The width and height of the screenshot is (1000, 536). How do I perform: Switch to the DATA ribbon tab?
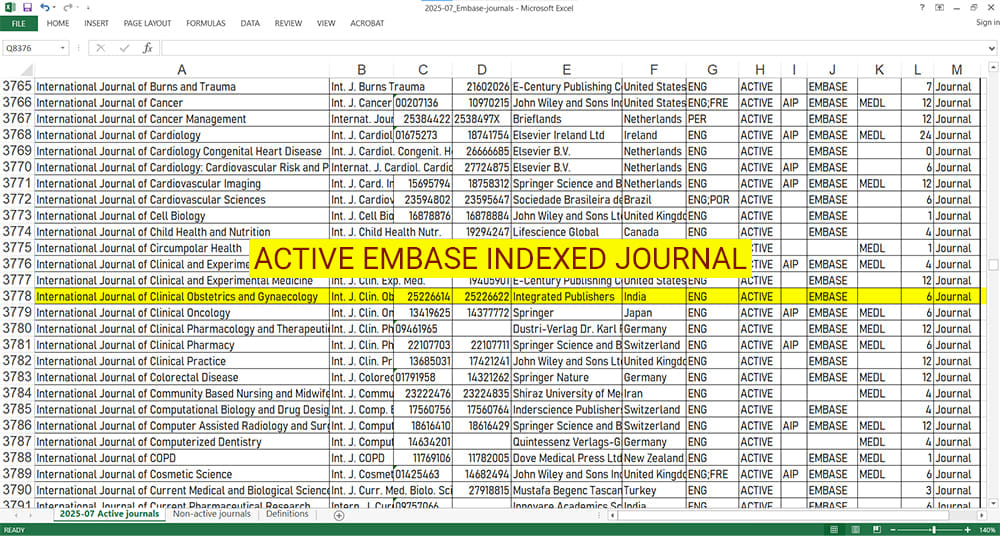[x=250, y=24]
